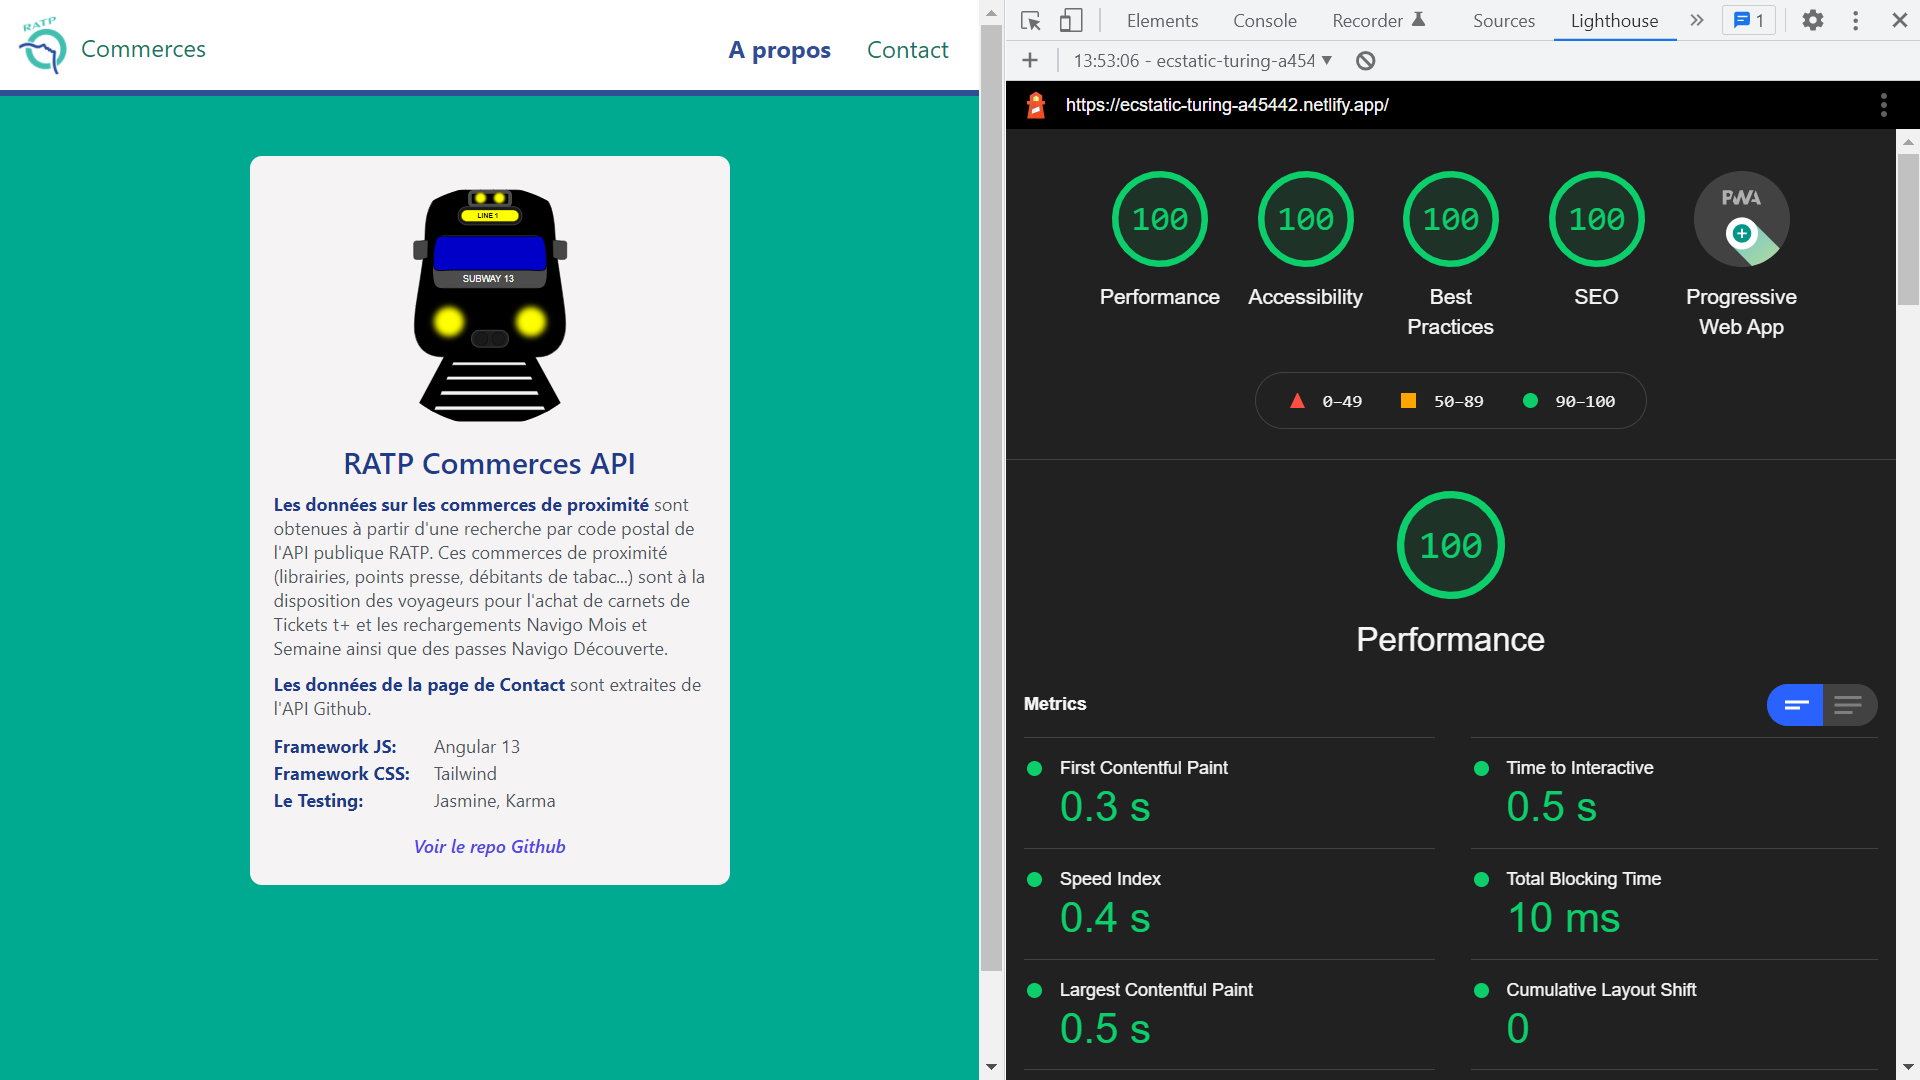Open the report selector dropdown 13:53:06
Image resolution: width=1920 pixels, height=1080 pixels.
coord(1203,60)
